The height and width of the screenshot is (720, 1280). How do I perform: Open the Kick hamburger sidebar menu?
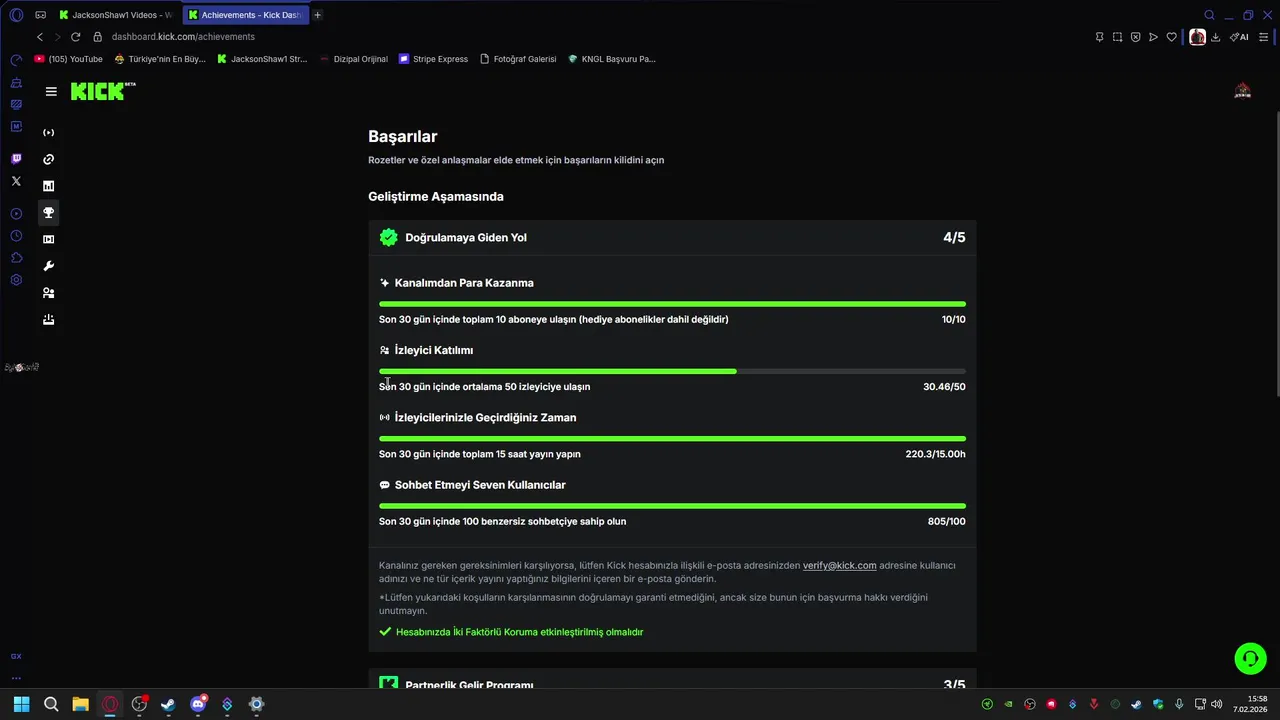[51, 92]
